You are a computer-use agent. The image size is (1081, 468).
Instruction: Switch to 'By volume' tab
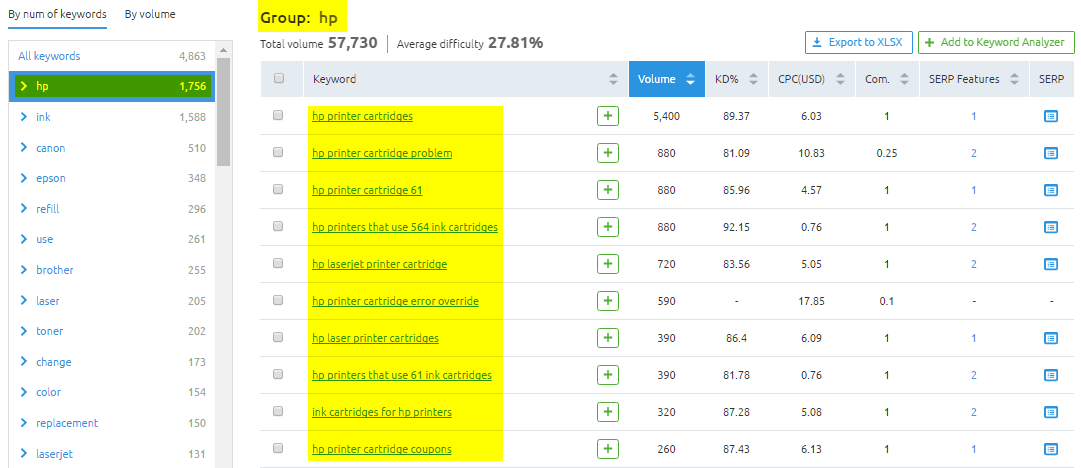point(150,14)
